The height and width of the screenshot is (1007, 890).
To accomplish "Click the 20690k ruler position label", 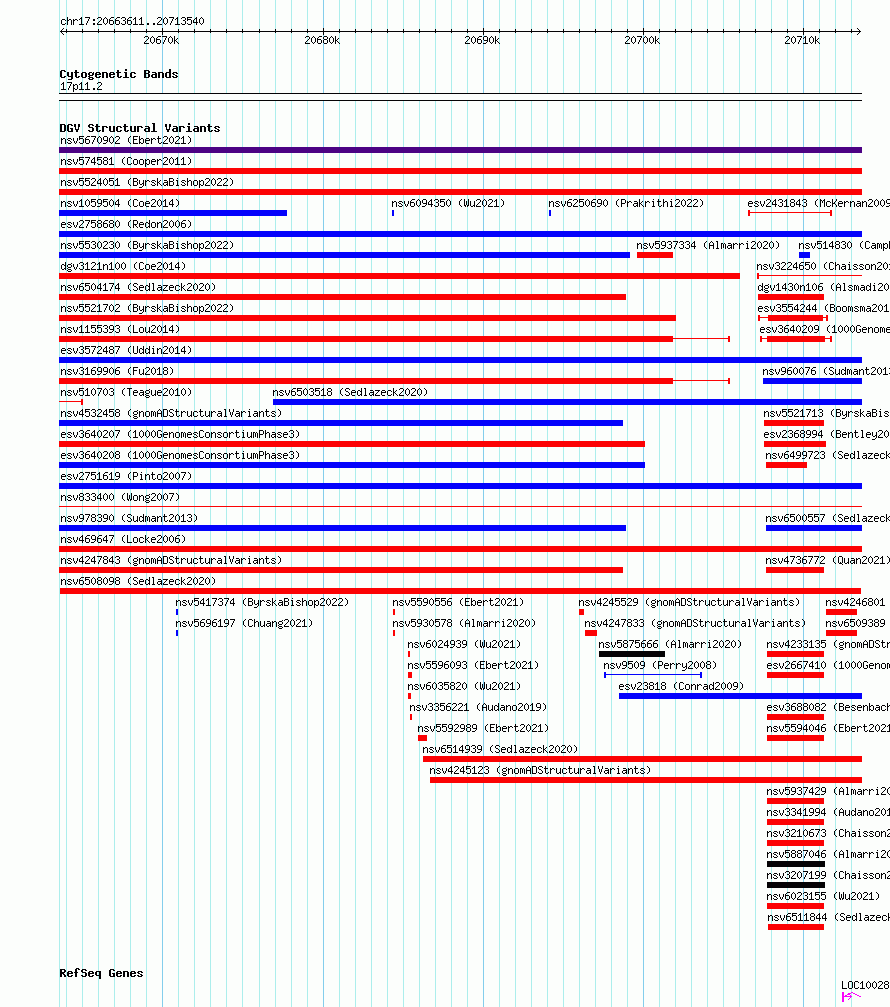I will pos(482,40).
